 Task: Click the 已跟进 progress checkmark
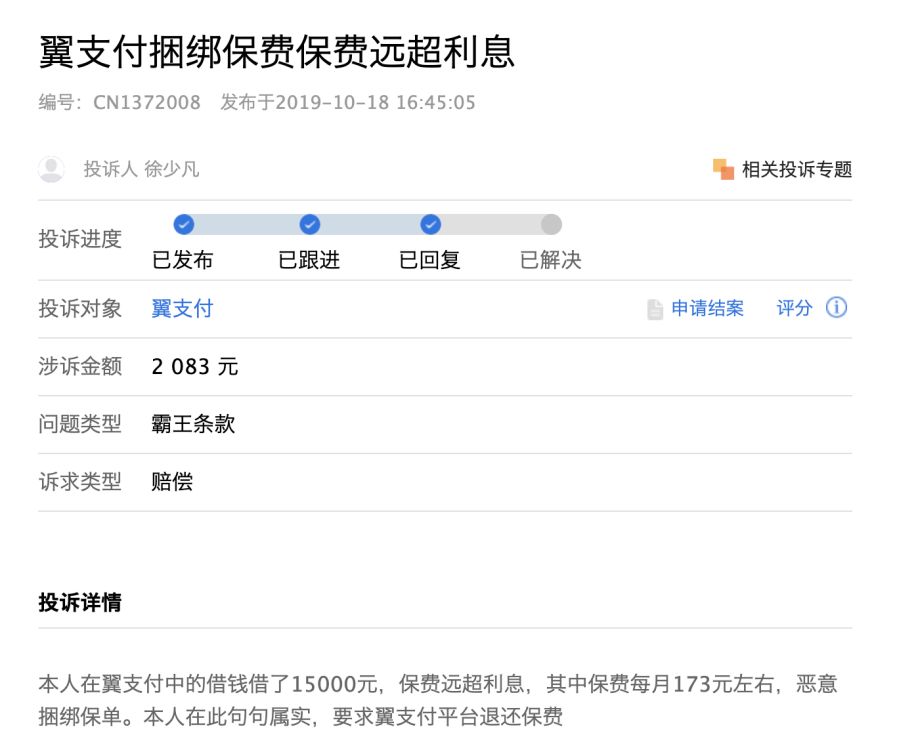[310, 224]
